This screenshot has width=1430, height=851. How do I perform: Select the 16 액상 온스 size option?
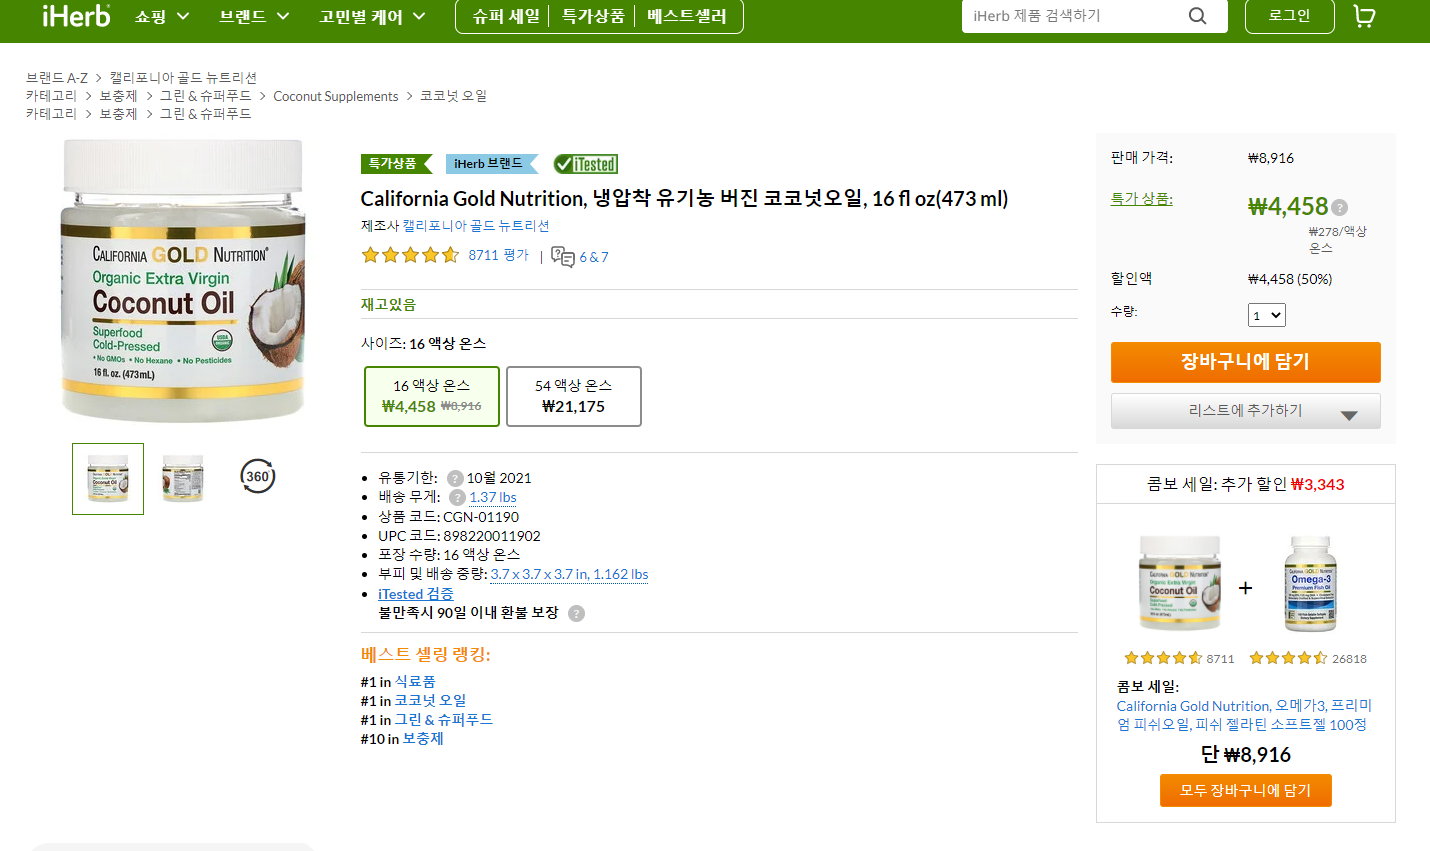pyautogui.click(x=432, y=396)
